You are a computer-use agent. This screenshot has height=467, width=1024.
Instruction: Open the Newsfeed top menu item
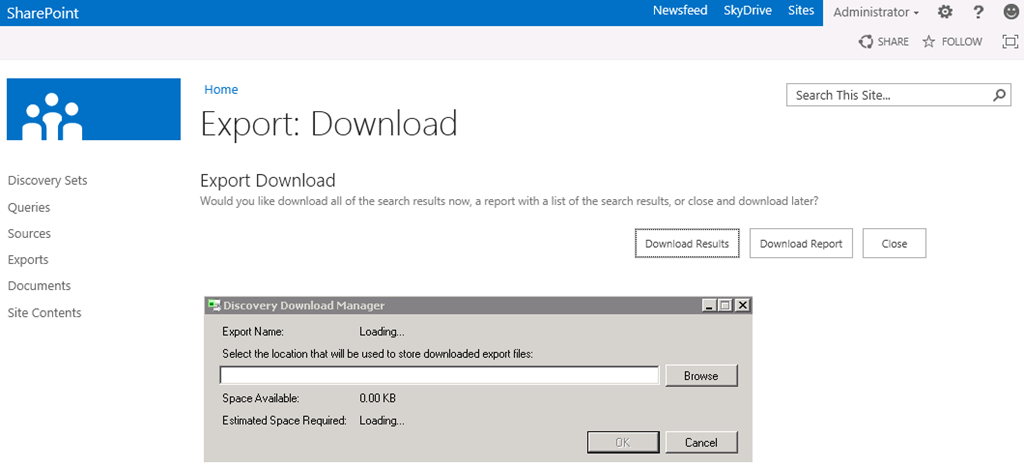680,11
